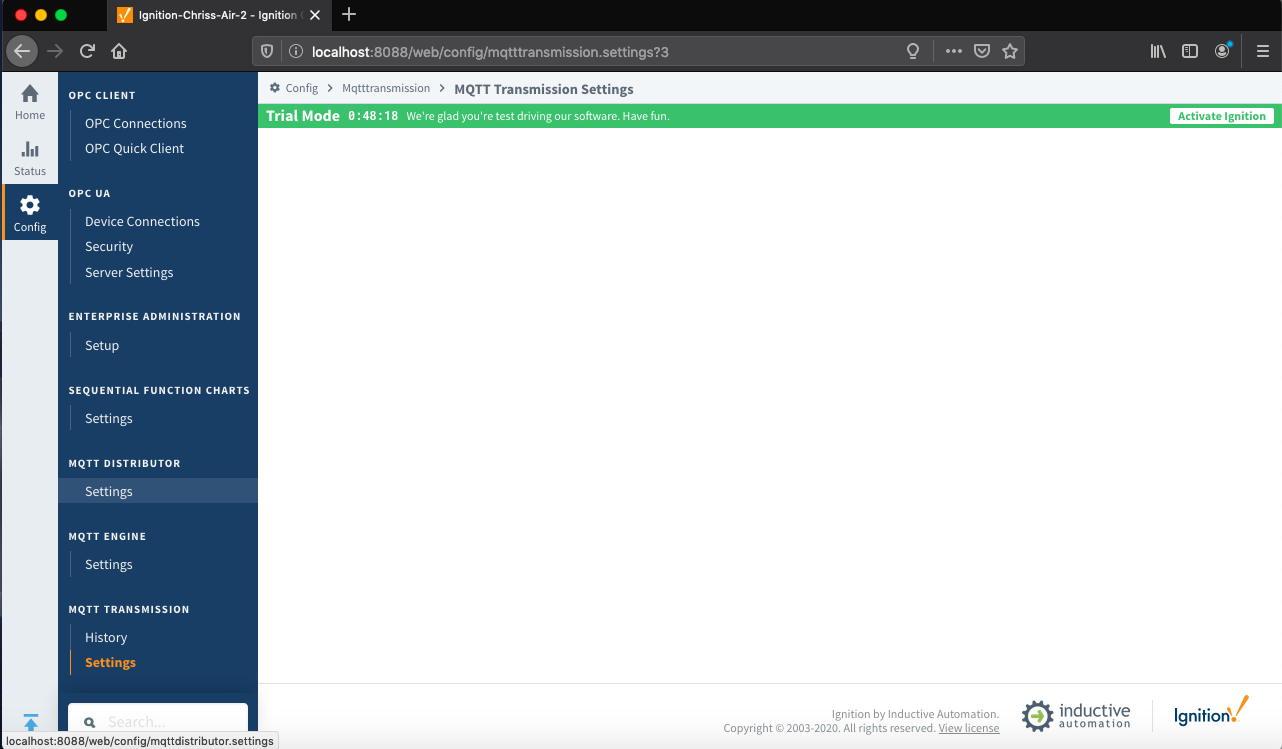
Task: Click the search magnifier icon in sidebar
Action: 89,722
